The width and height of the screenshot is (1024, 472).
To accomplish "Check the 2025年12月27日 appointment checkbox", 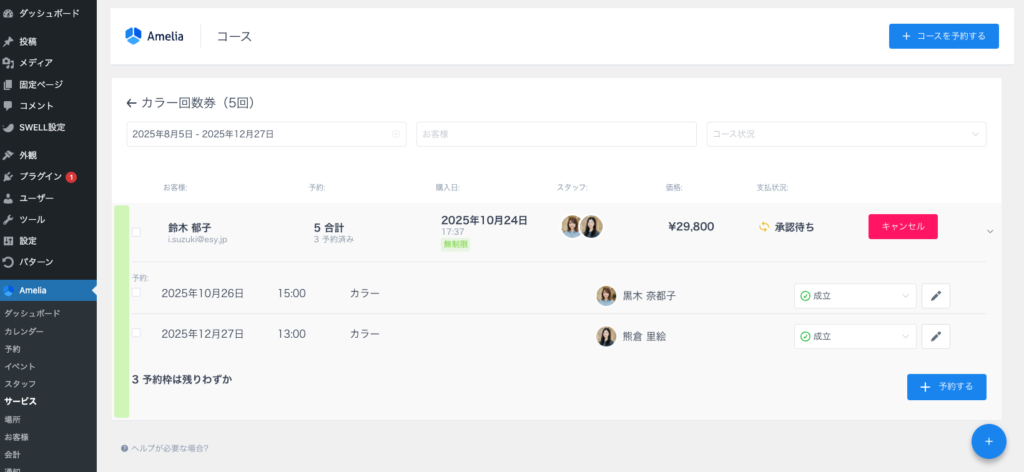I will click(136, 333).
